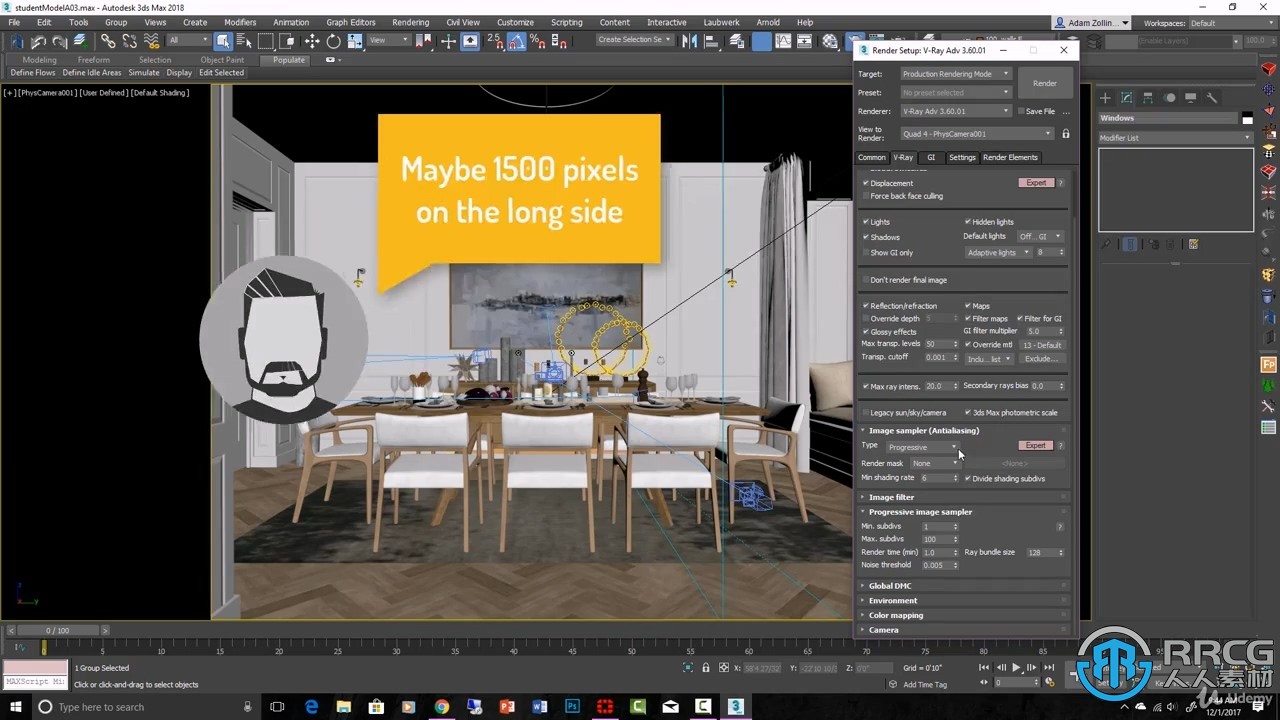Open the Modifier List dropdown
This screenshot has height=720, width=1280.
pyautogui.click(x=1175, y=138)
